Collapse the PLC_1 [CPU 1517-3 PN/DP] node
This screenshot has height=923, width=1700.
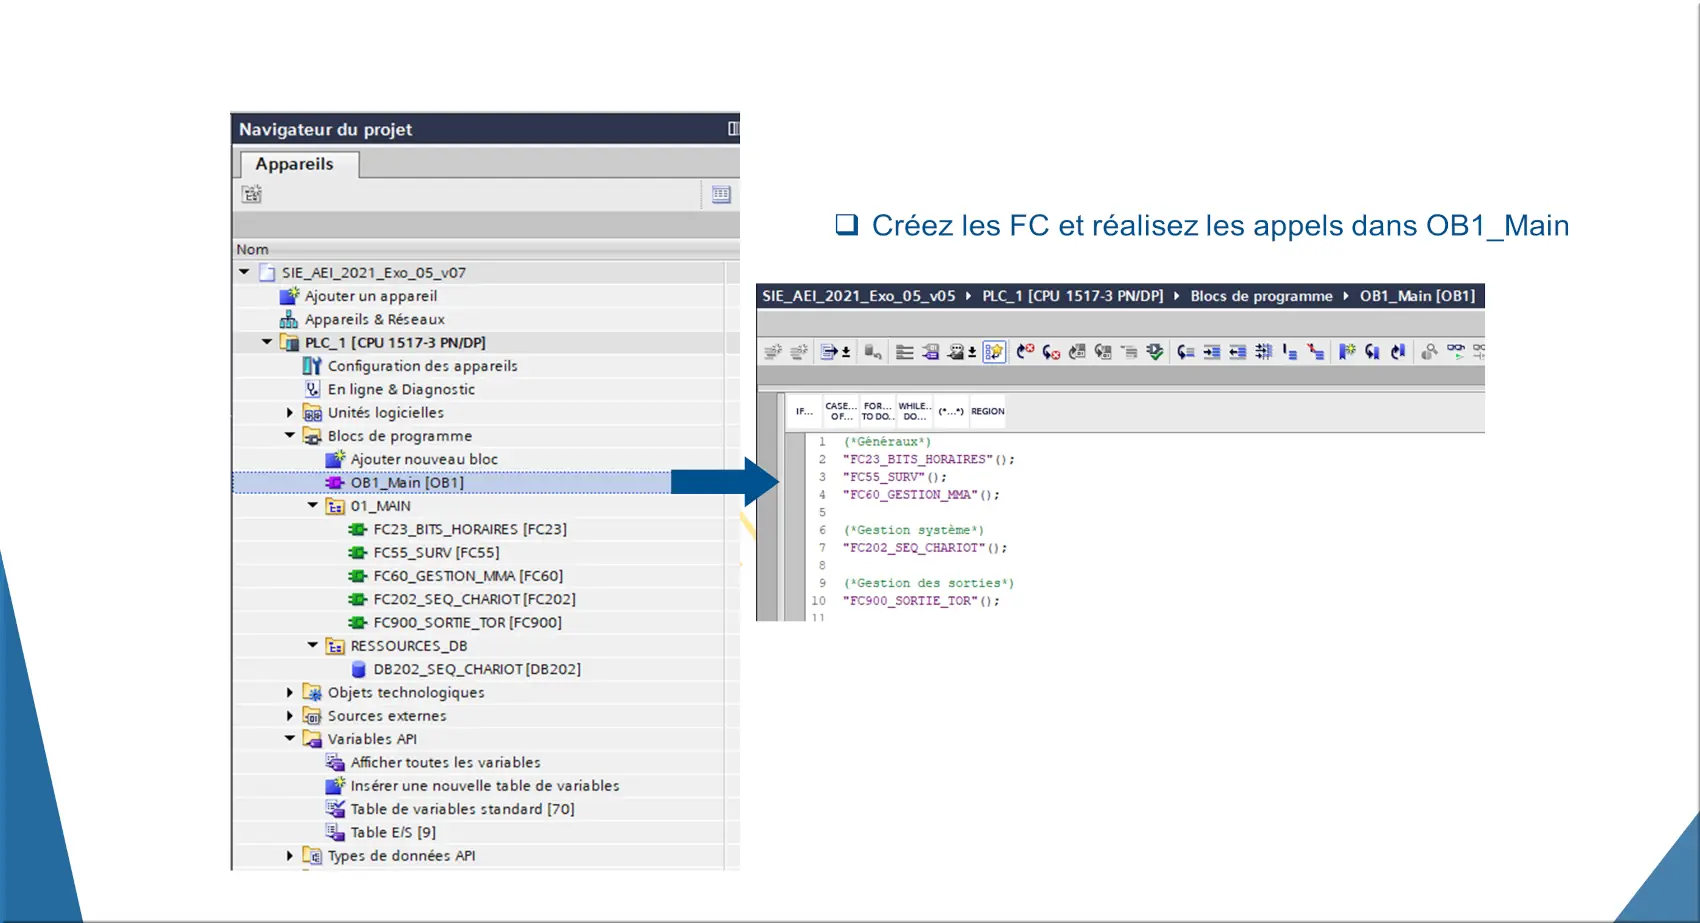point(267,342)
